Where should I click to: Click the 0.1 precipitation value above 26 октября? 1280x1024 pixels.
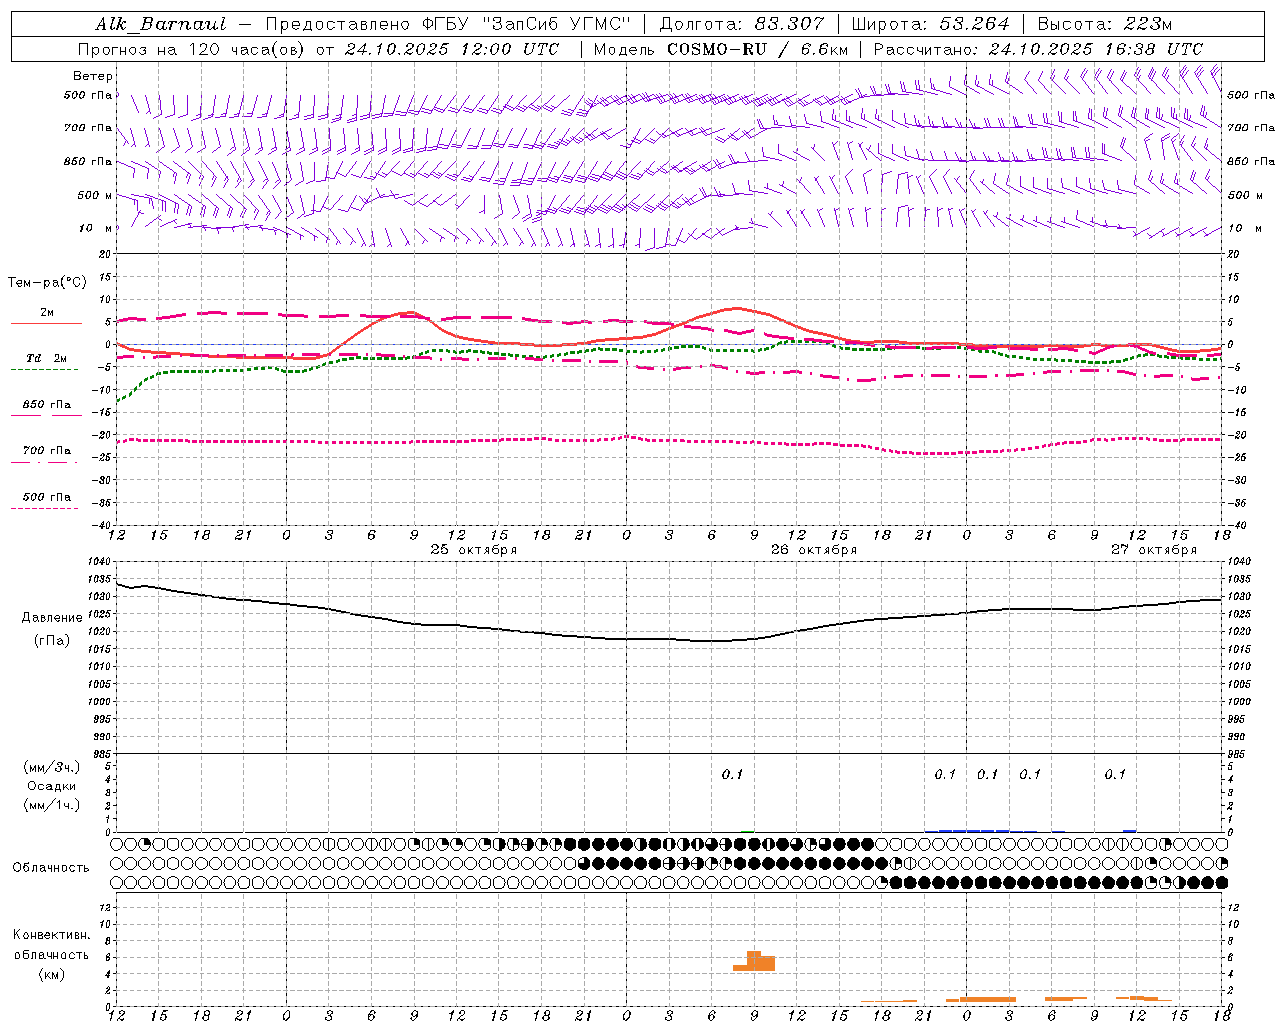click(732, 774)
